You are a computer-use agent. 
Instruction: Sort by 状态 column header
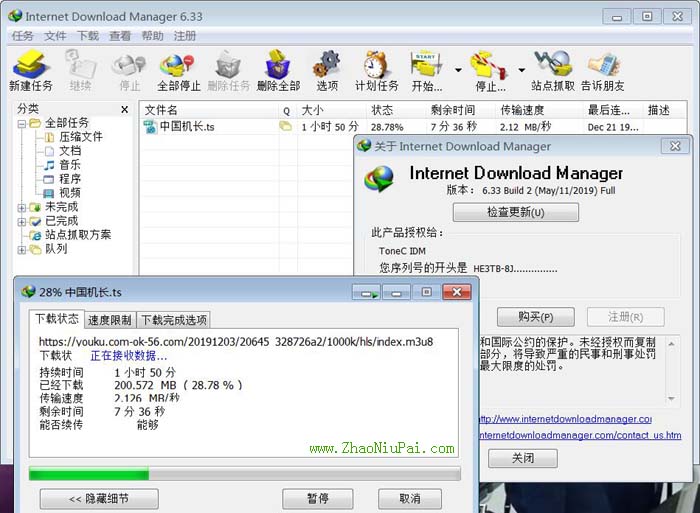click(396, 110)
